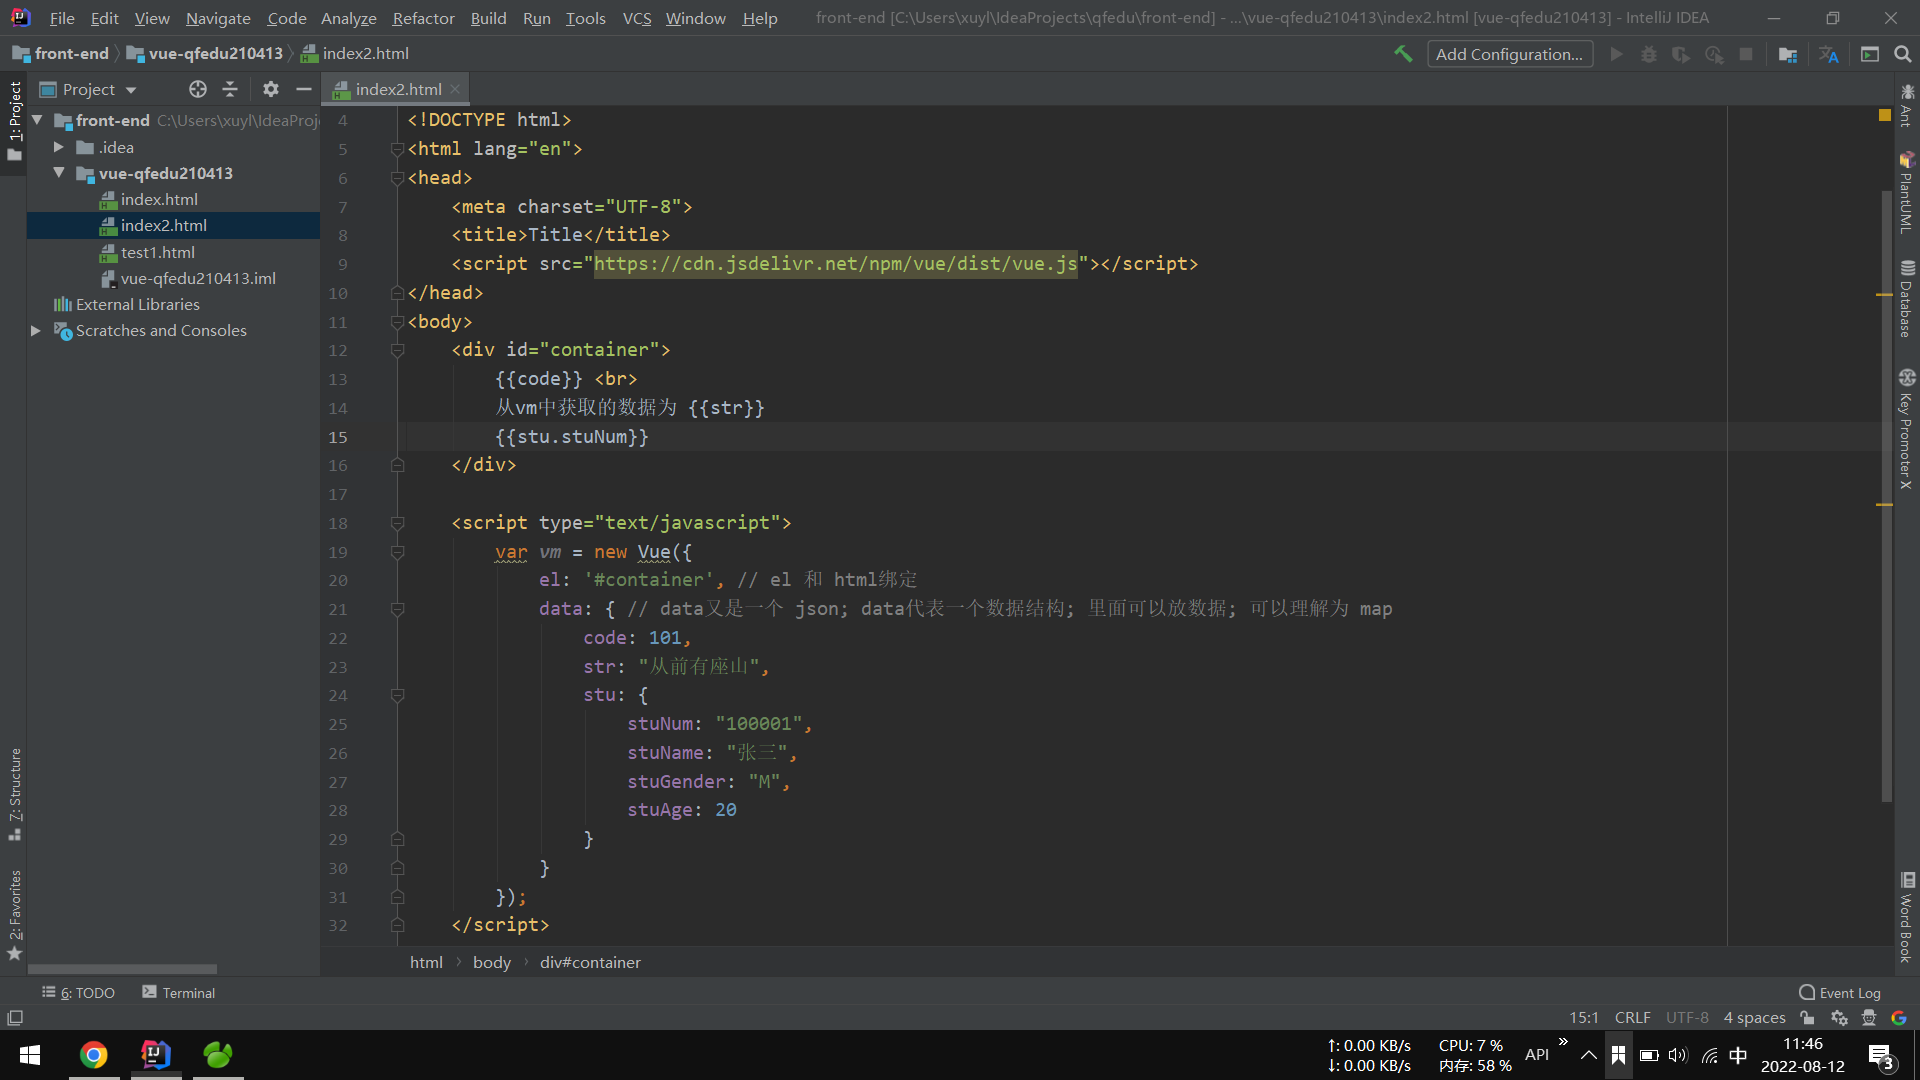Open the Refactor menu

click(x=423, y=18)
